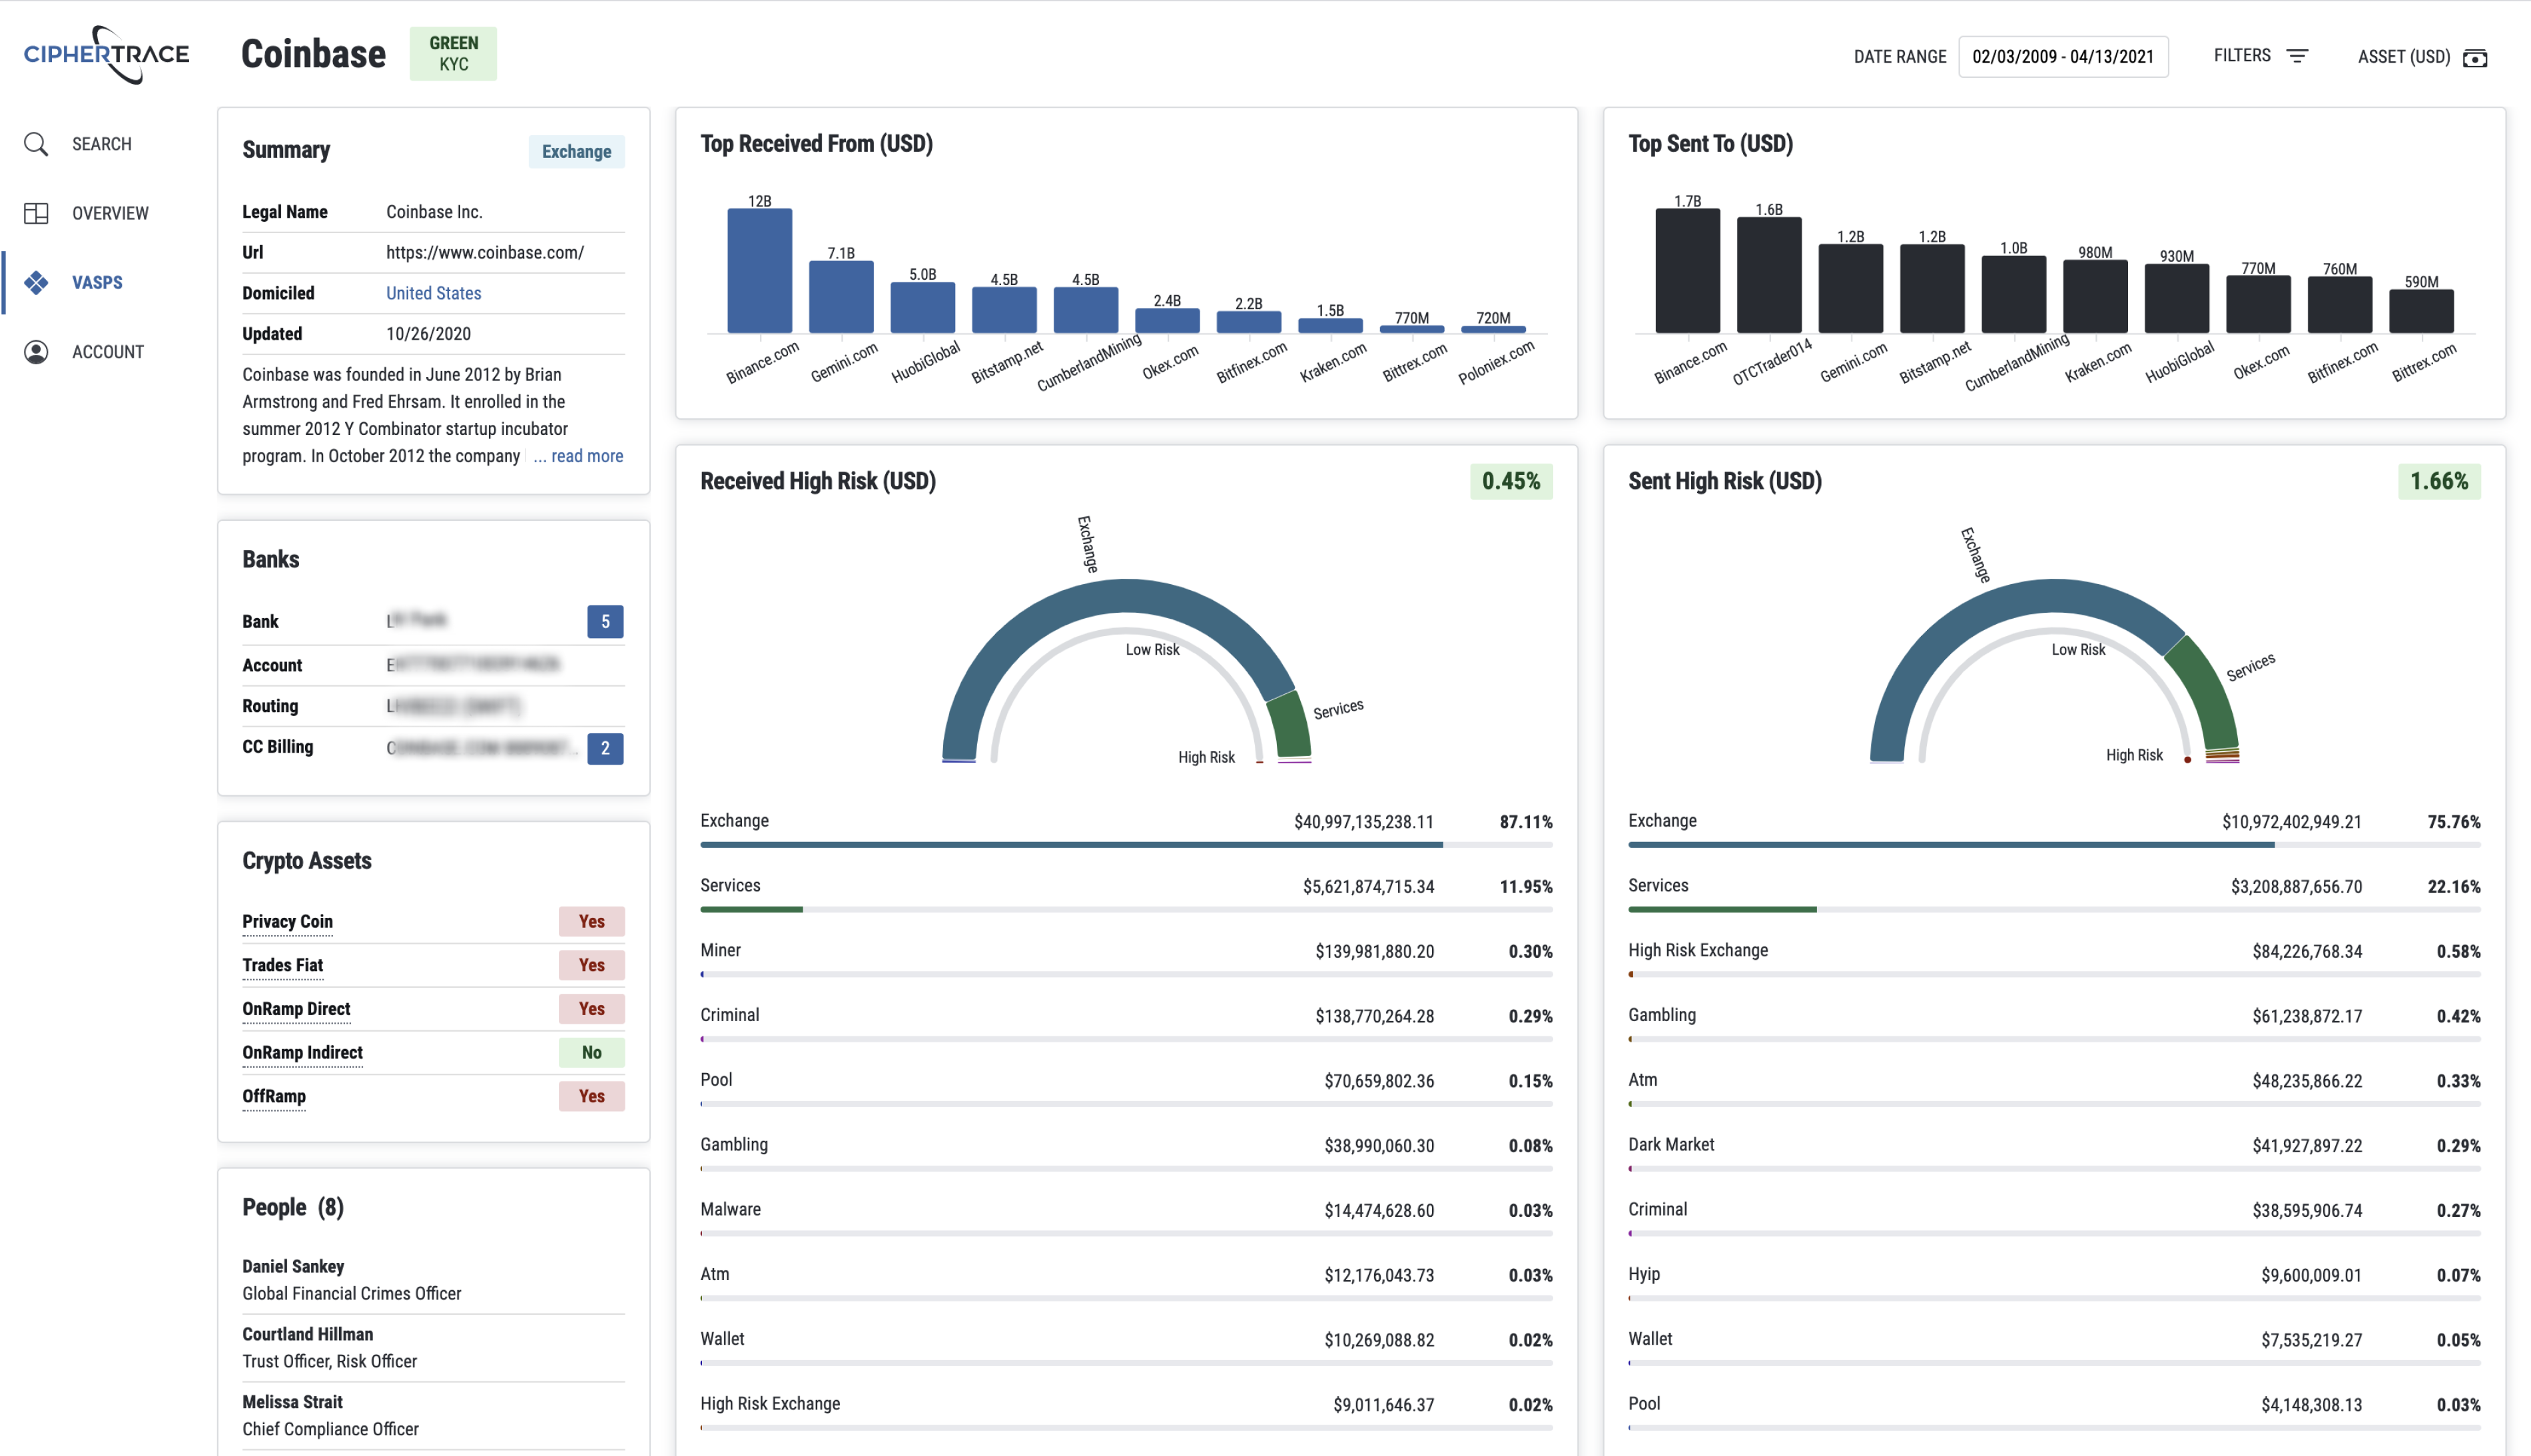Select VASPS in sidebar
The image size is (2531, 1456).
(97, 283)
